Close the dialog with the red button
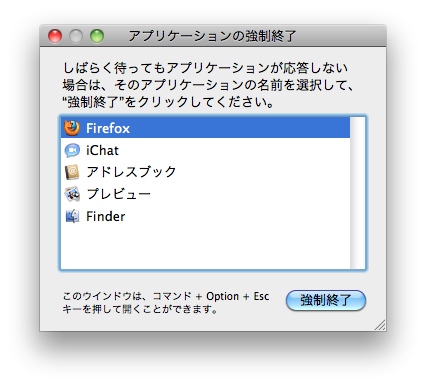The height and width of the screenshot is (386, 426). pos(55,36)
